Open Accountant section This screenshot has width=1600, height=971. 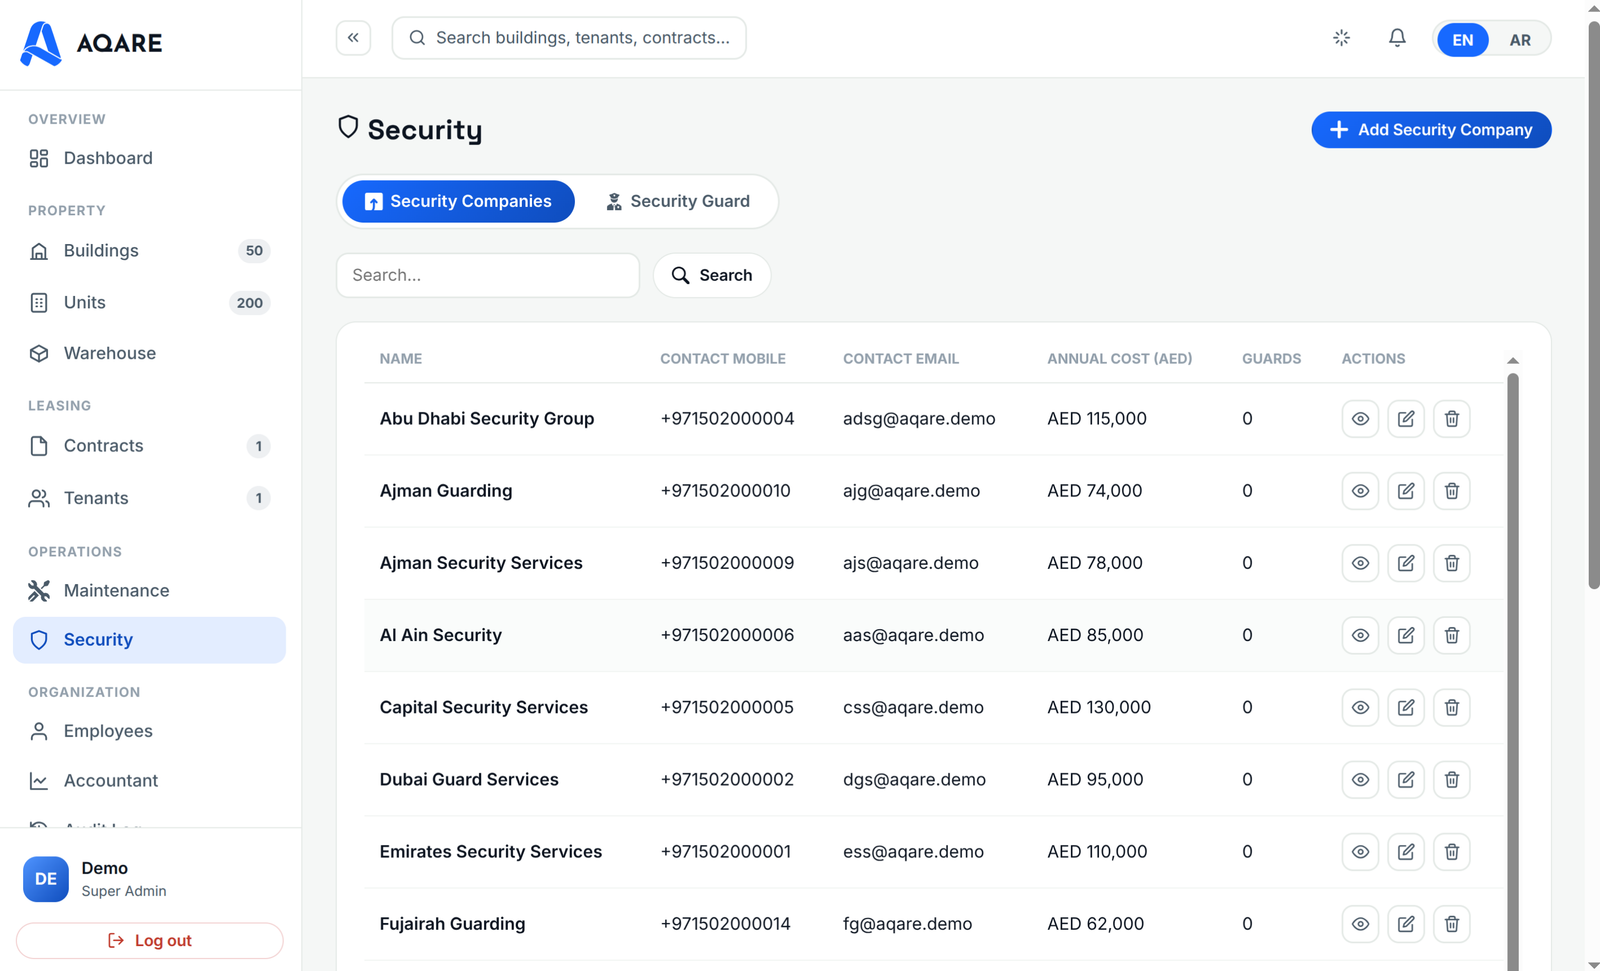coord(149,781)
